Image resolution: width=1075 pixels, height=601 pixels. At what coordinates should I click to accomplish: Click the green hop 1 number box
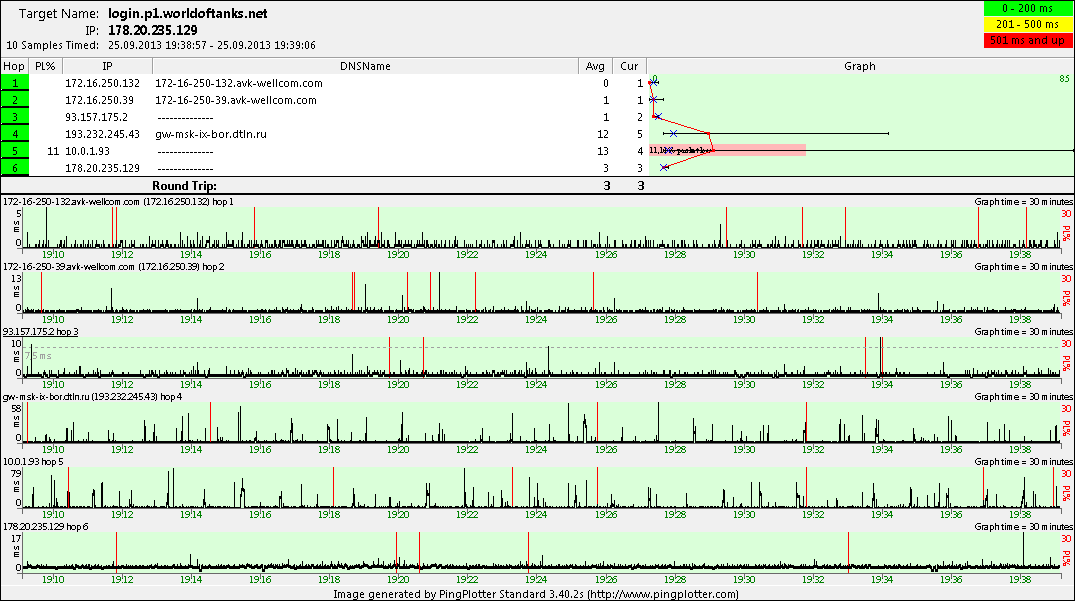14,83
